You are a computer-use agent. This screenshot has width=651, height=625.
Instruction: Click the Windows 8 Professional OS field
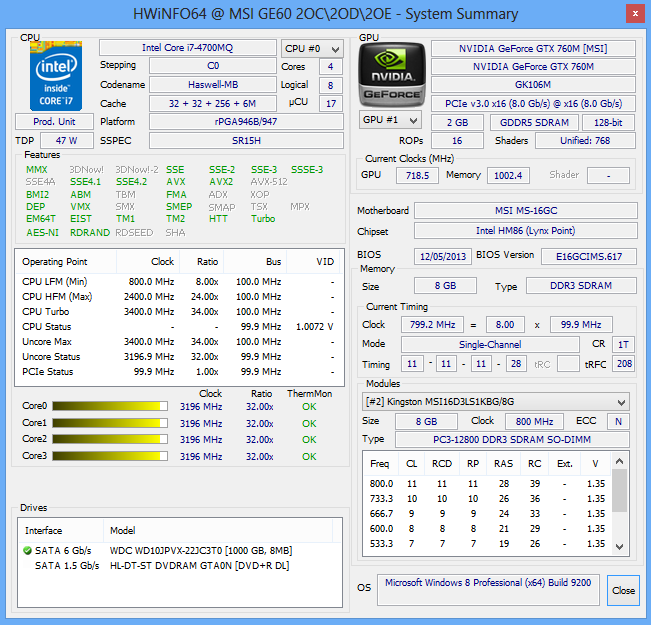tap(488, 590)
